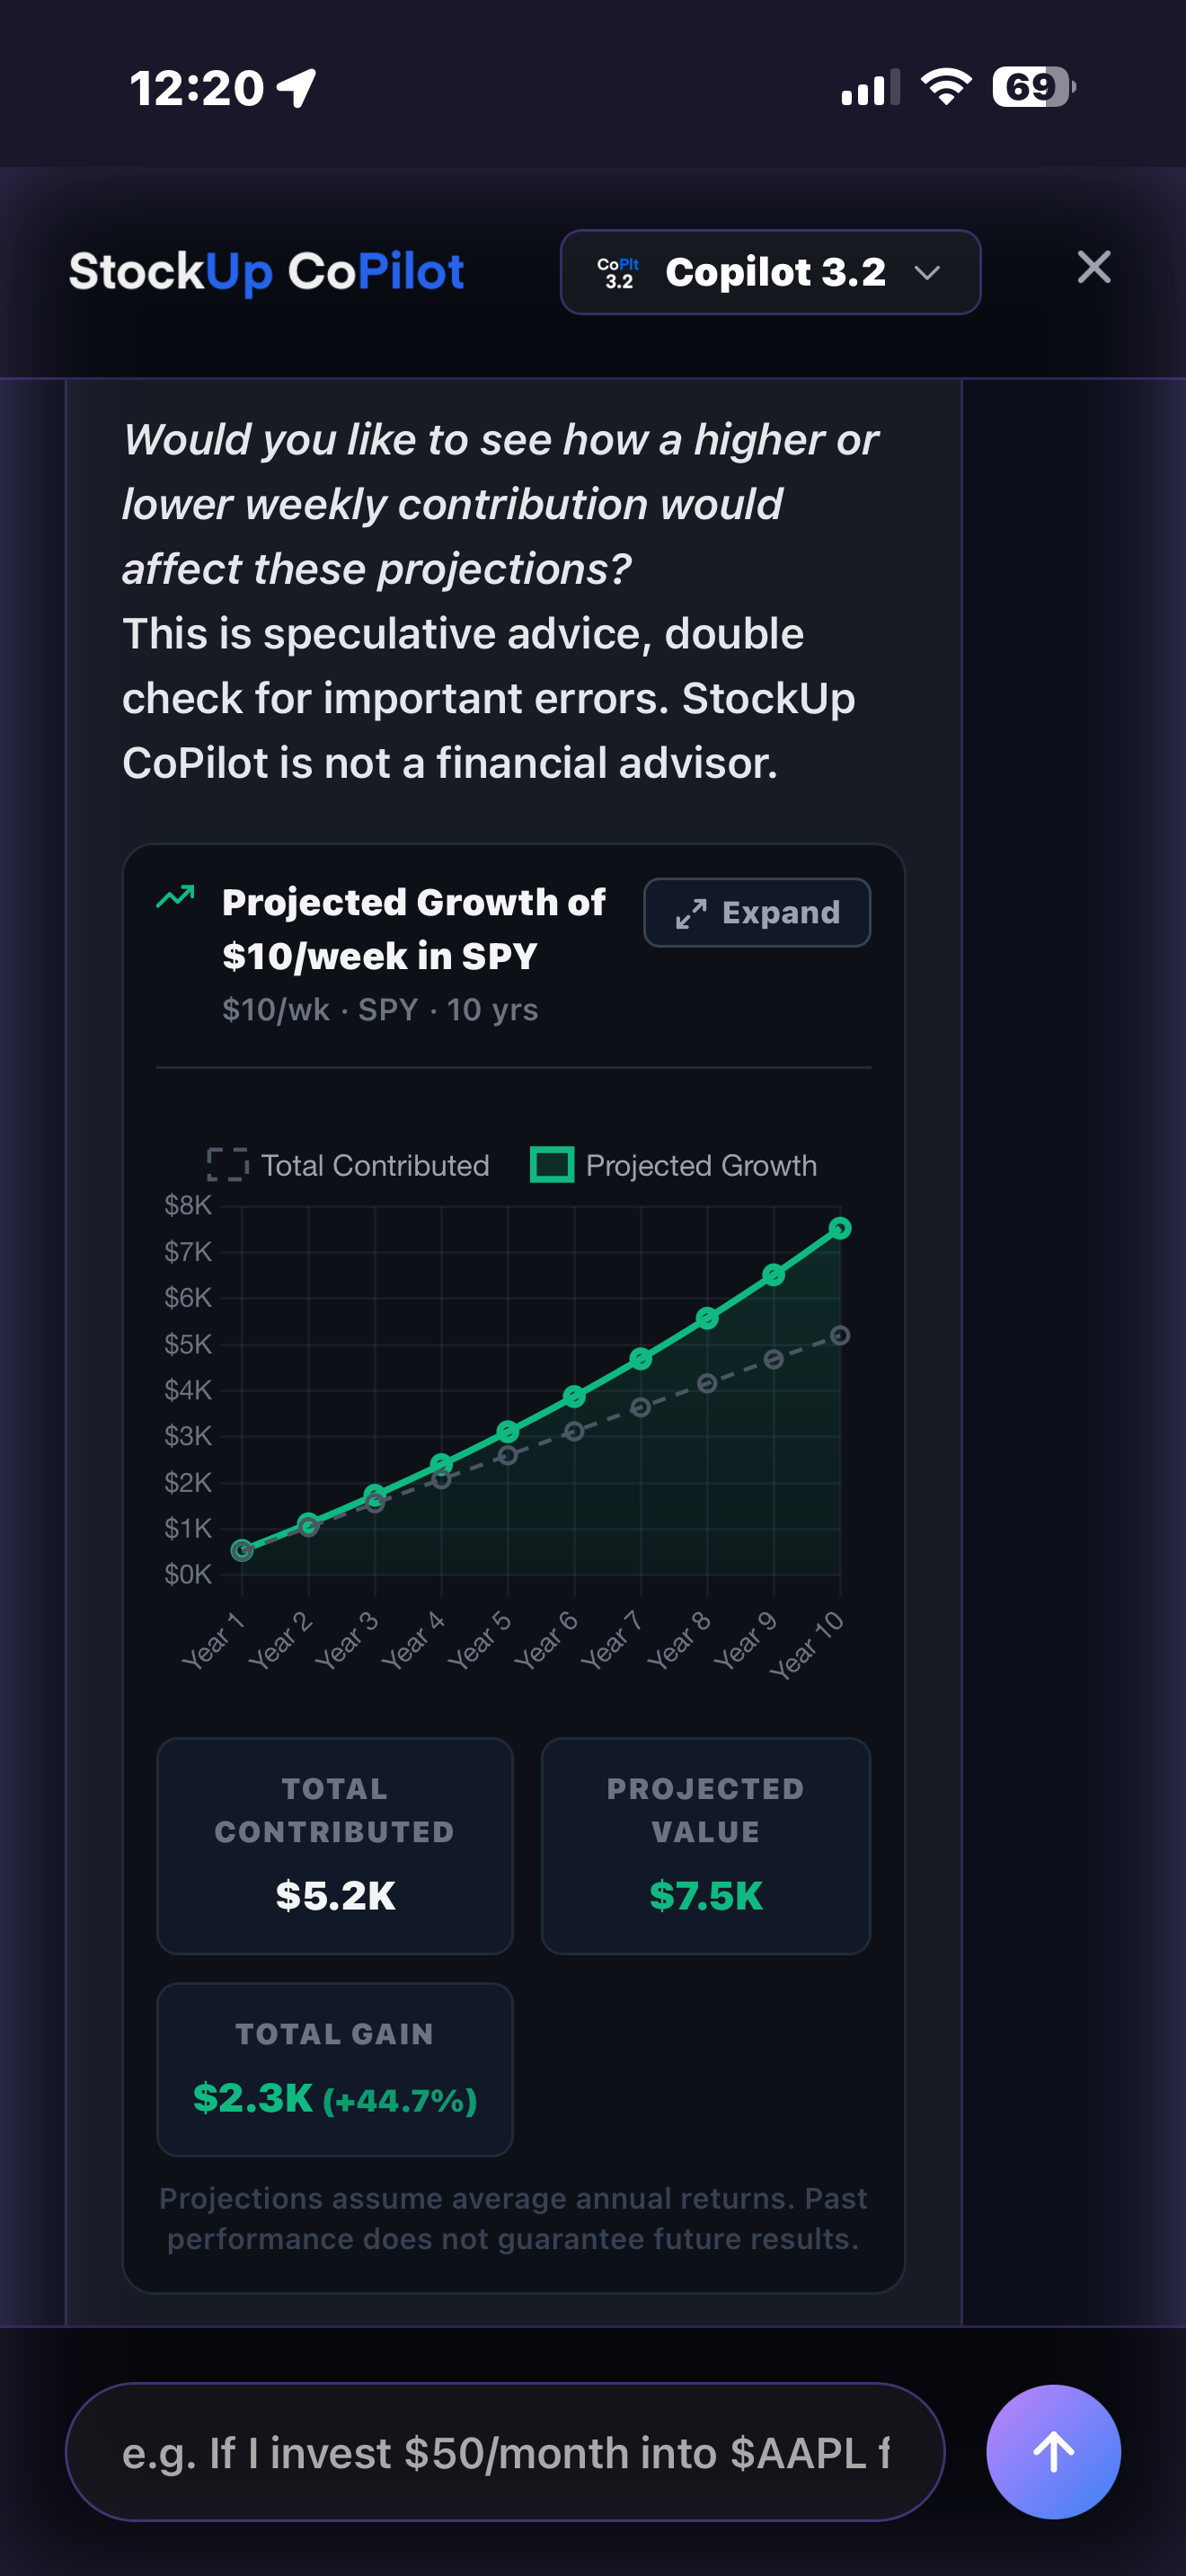Toggle the Total Contributed legend series
The width and height of the screenshot is (1186, 2576).
pos(348,1165)
